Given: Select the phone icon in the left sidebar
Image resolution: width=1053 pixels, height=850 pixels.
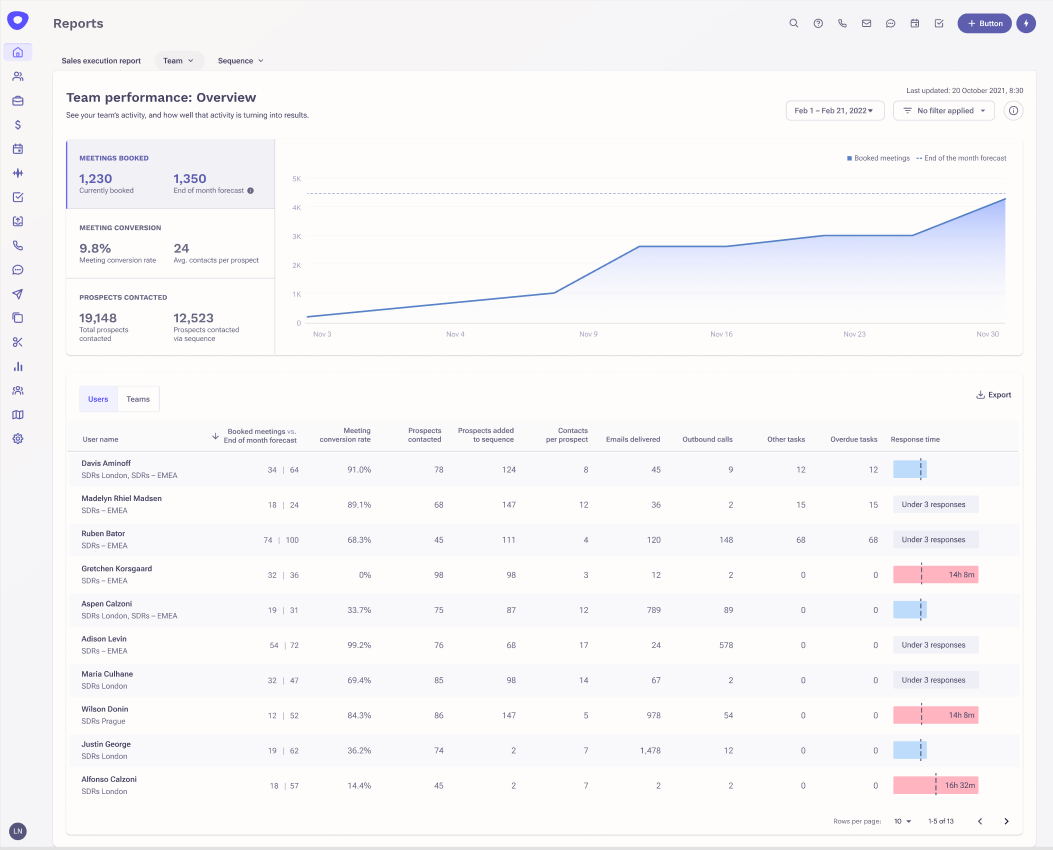Looking at the screenshot, I should 18,245.
